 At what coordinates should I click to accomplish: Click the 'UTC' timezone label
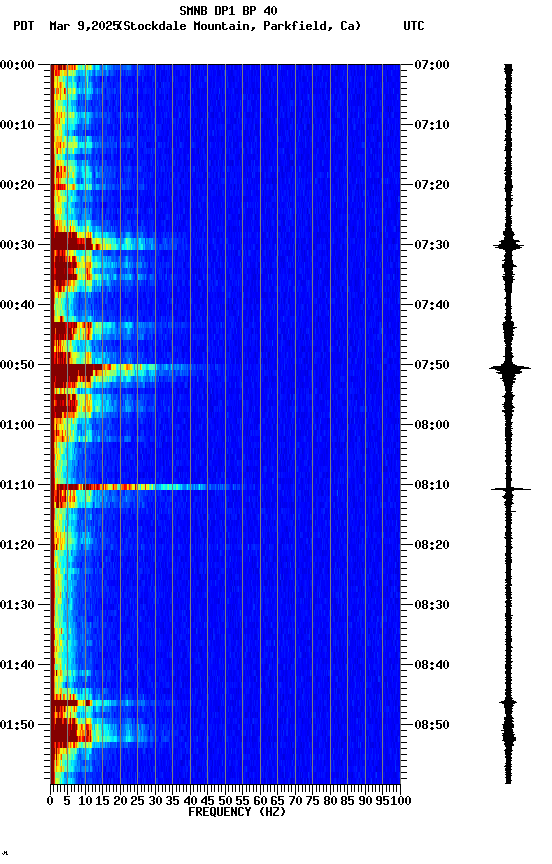(414, 26)
